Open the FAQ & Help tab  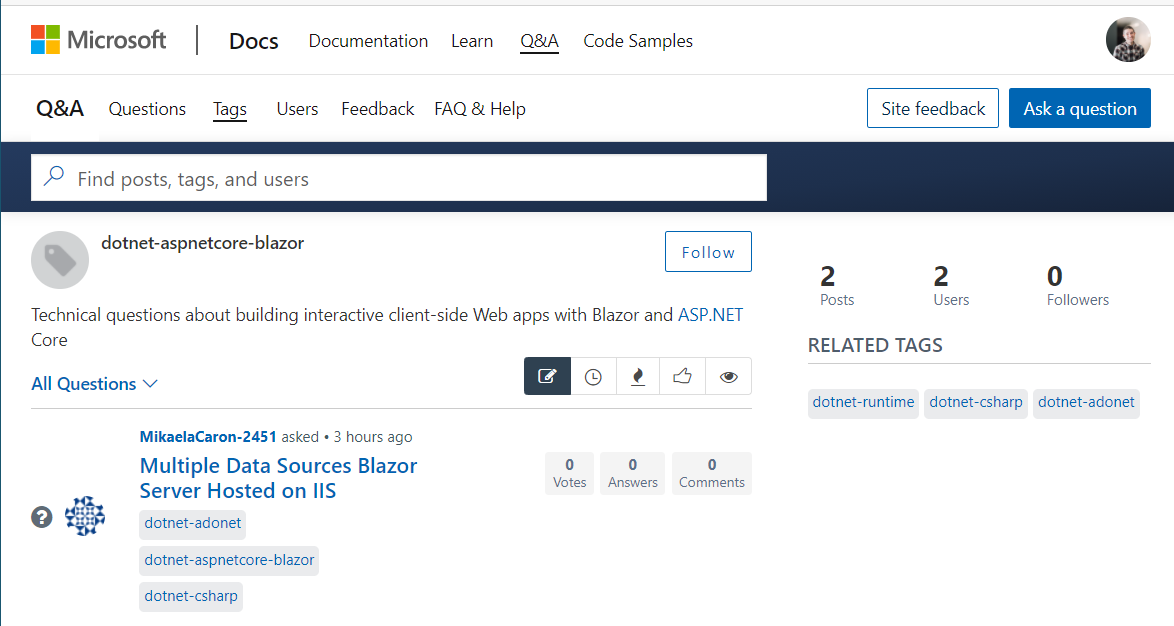tap(480, 109)
